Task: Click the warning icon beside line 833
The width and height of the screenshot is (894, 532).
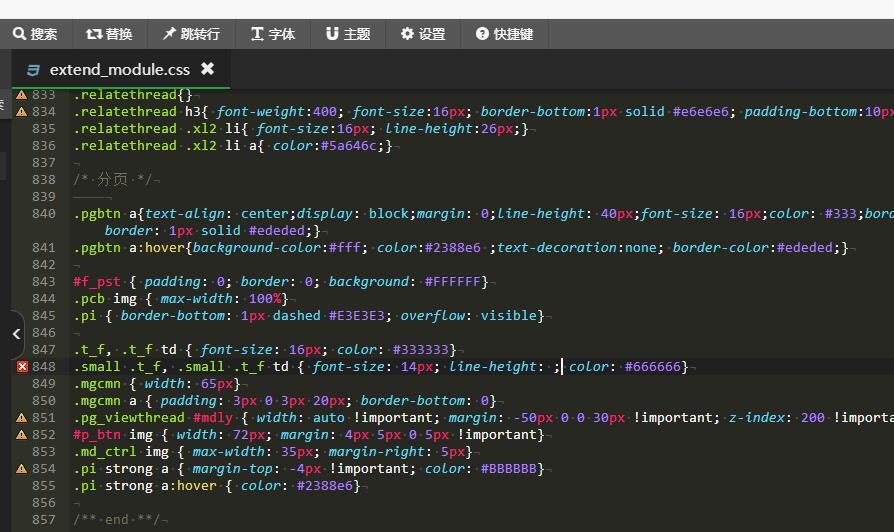Action: click(22, 95)
